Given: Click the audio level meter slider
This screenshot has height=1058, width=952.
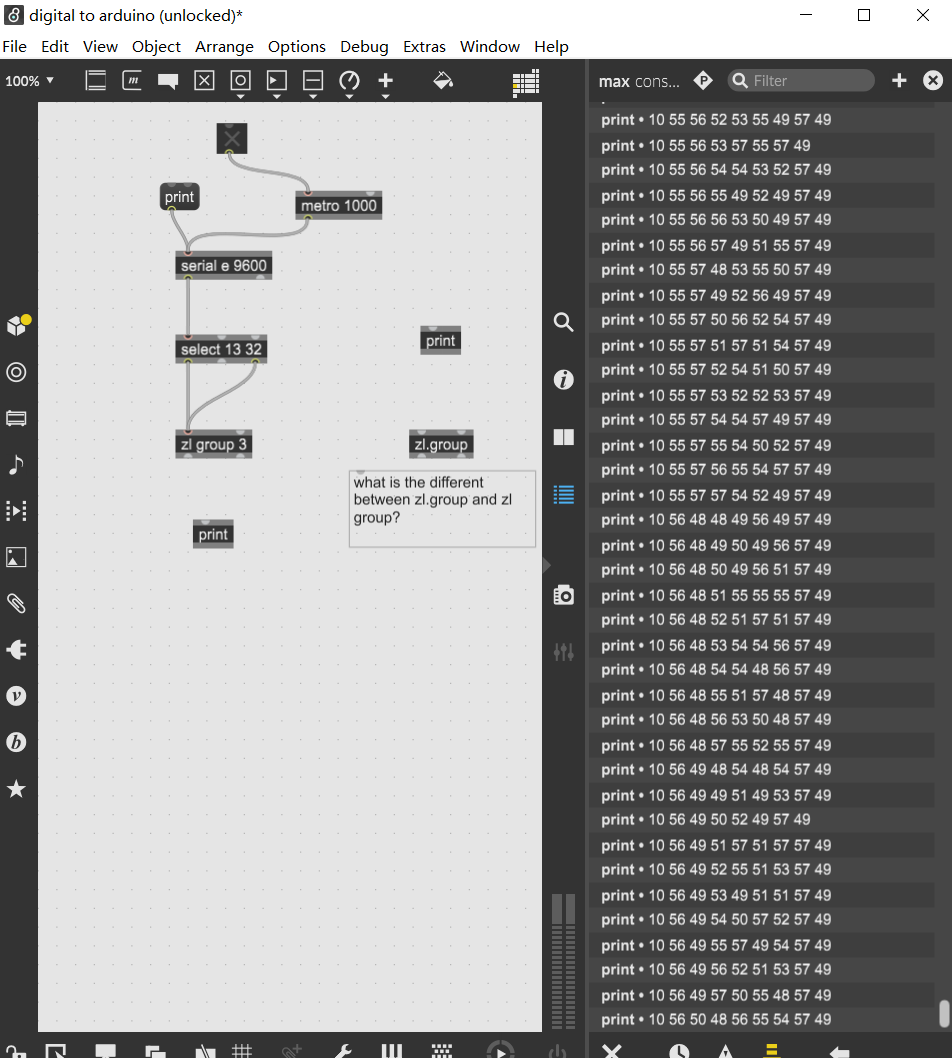Looking at the screenshot, I should [x=563, y=961].
